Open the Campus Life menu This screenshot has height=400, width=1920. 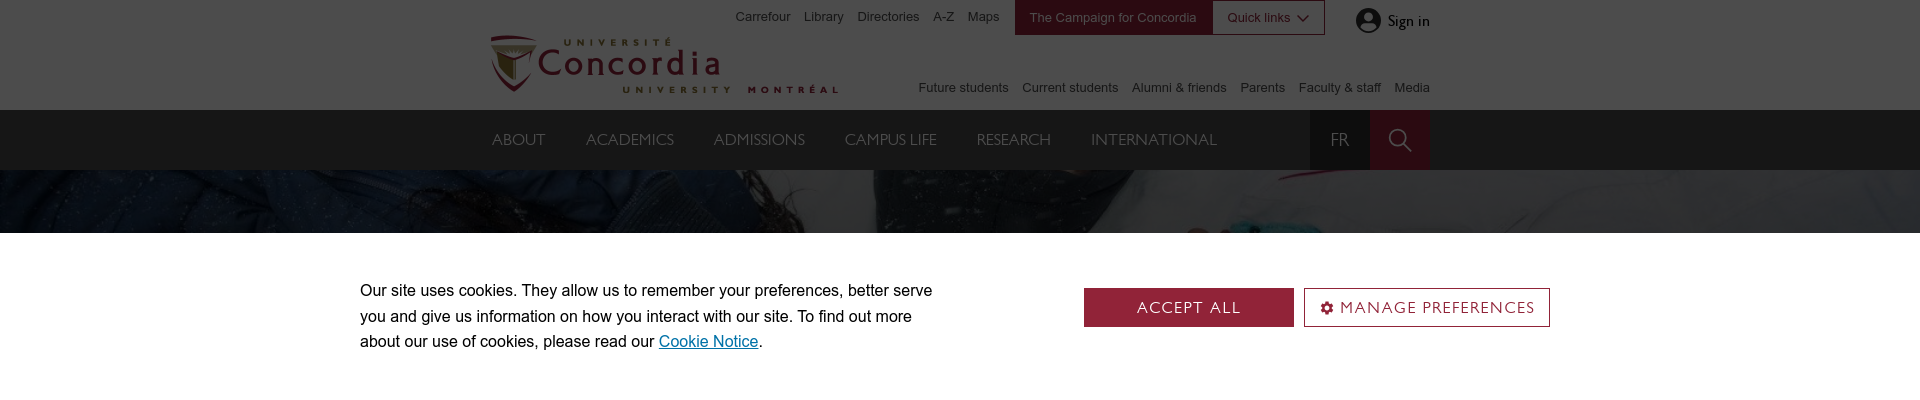click(890, 140)
